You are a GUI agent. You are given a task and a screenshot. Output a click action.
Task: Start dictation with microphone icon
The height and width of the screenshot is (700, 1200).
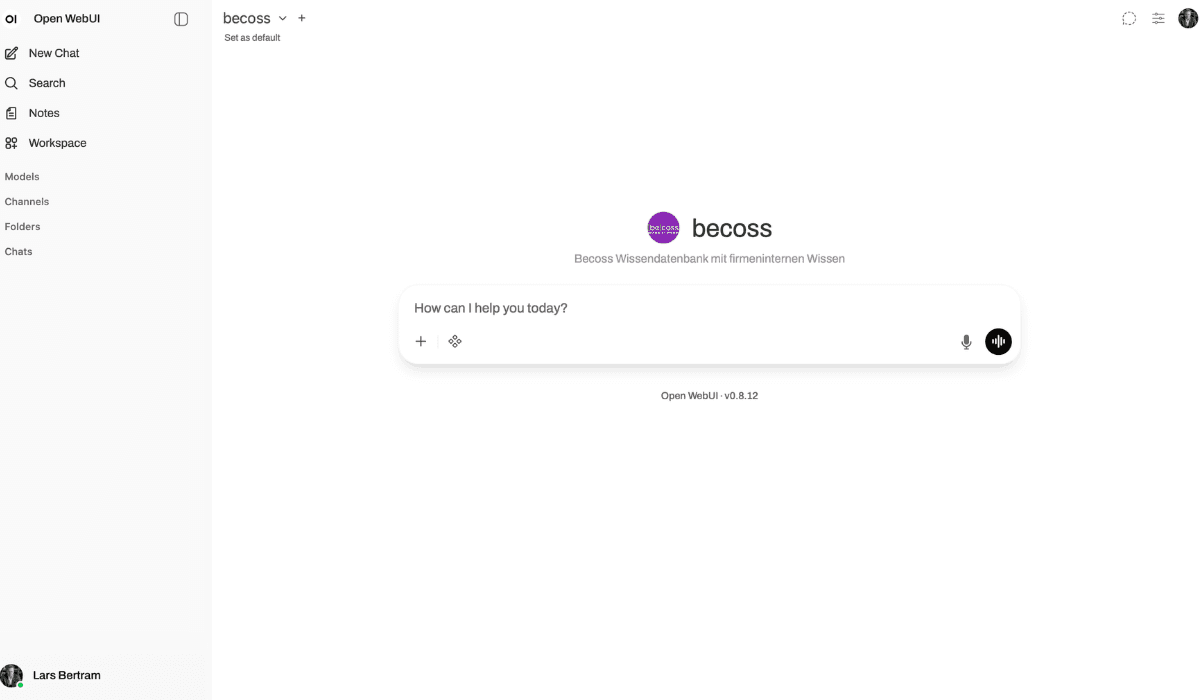click(966, 342)
